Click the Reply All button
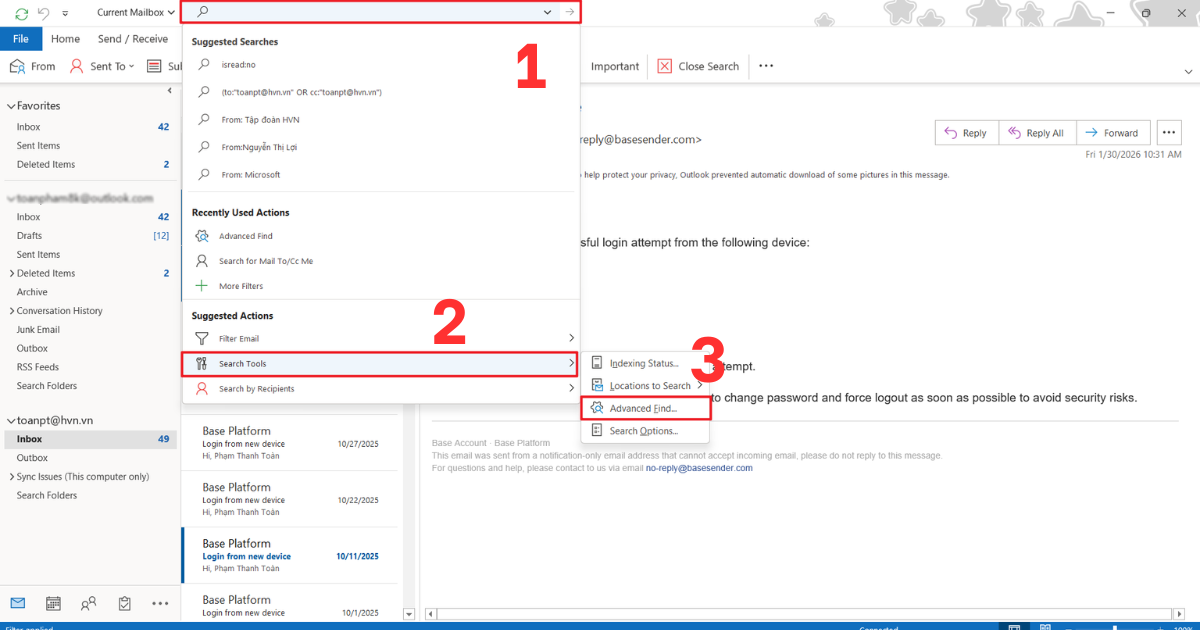Viewport: 1200px width, 630px height. 1037,132
